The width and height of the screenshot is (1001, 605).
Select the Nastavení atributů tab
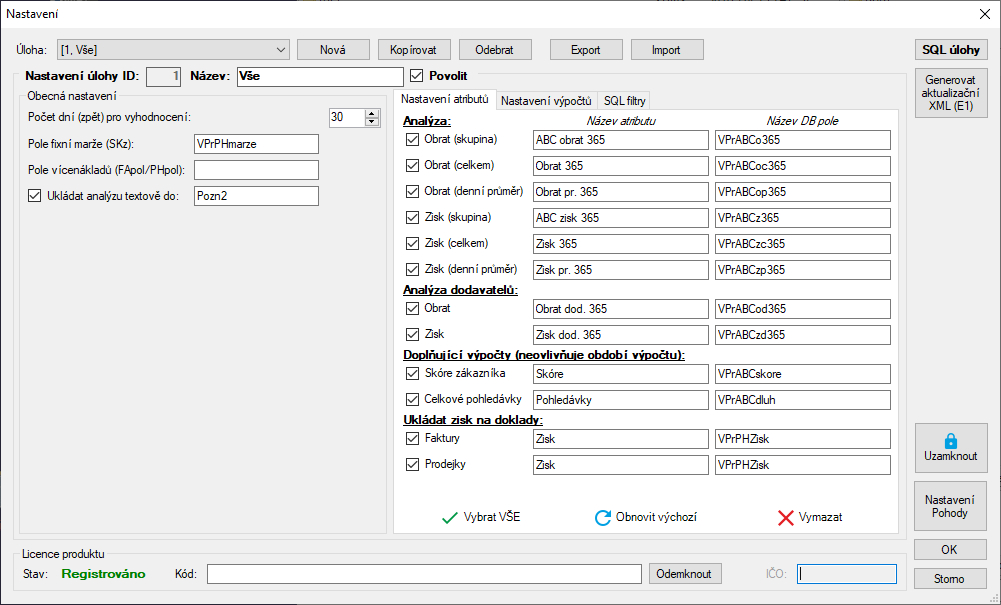pos(444,99)
